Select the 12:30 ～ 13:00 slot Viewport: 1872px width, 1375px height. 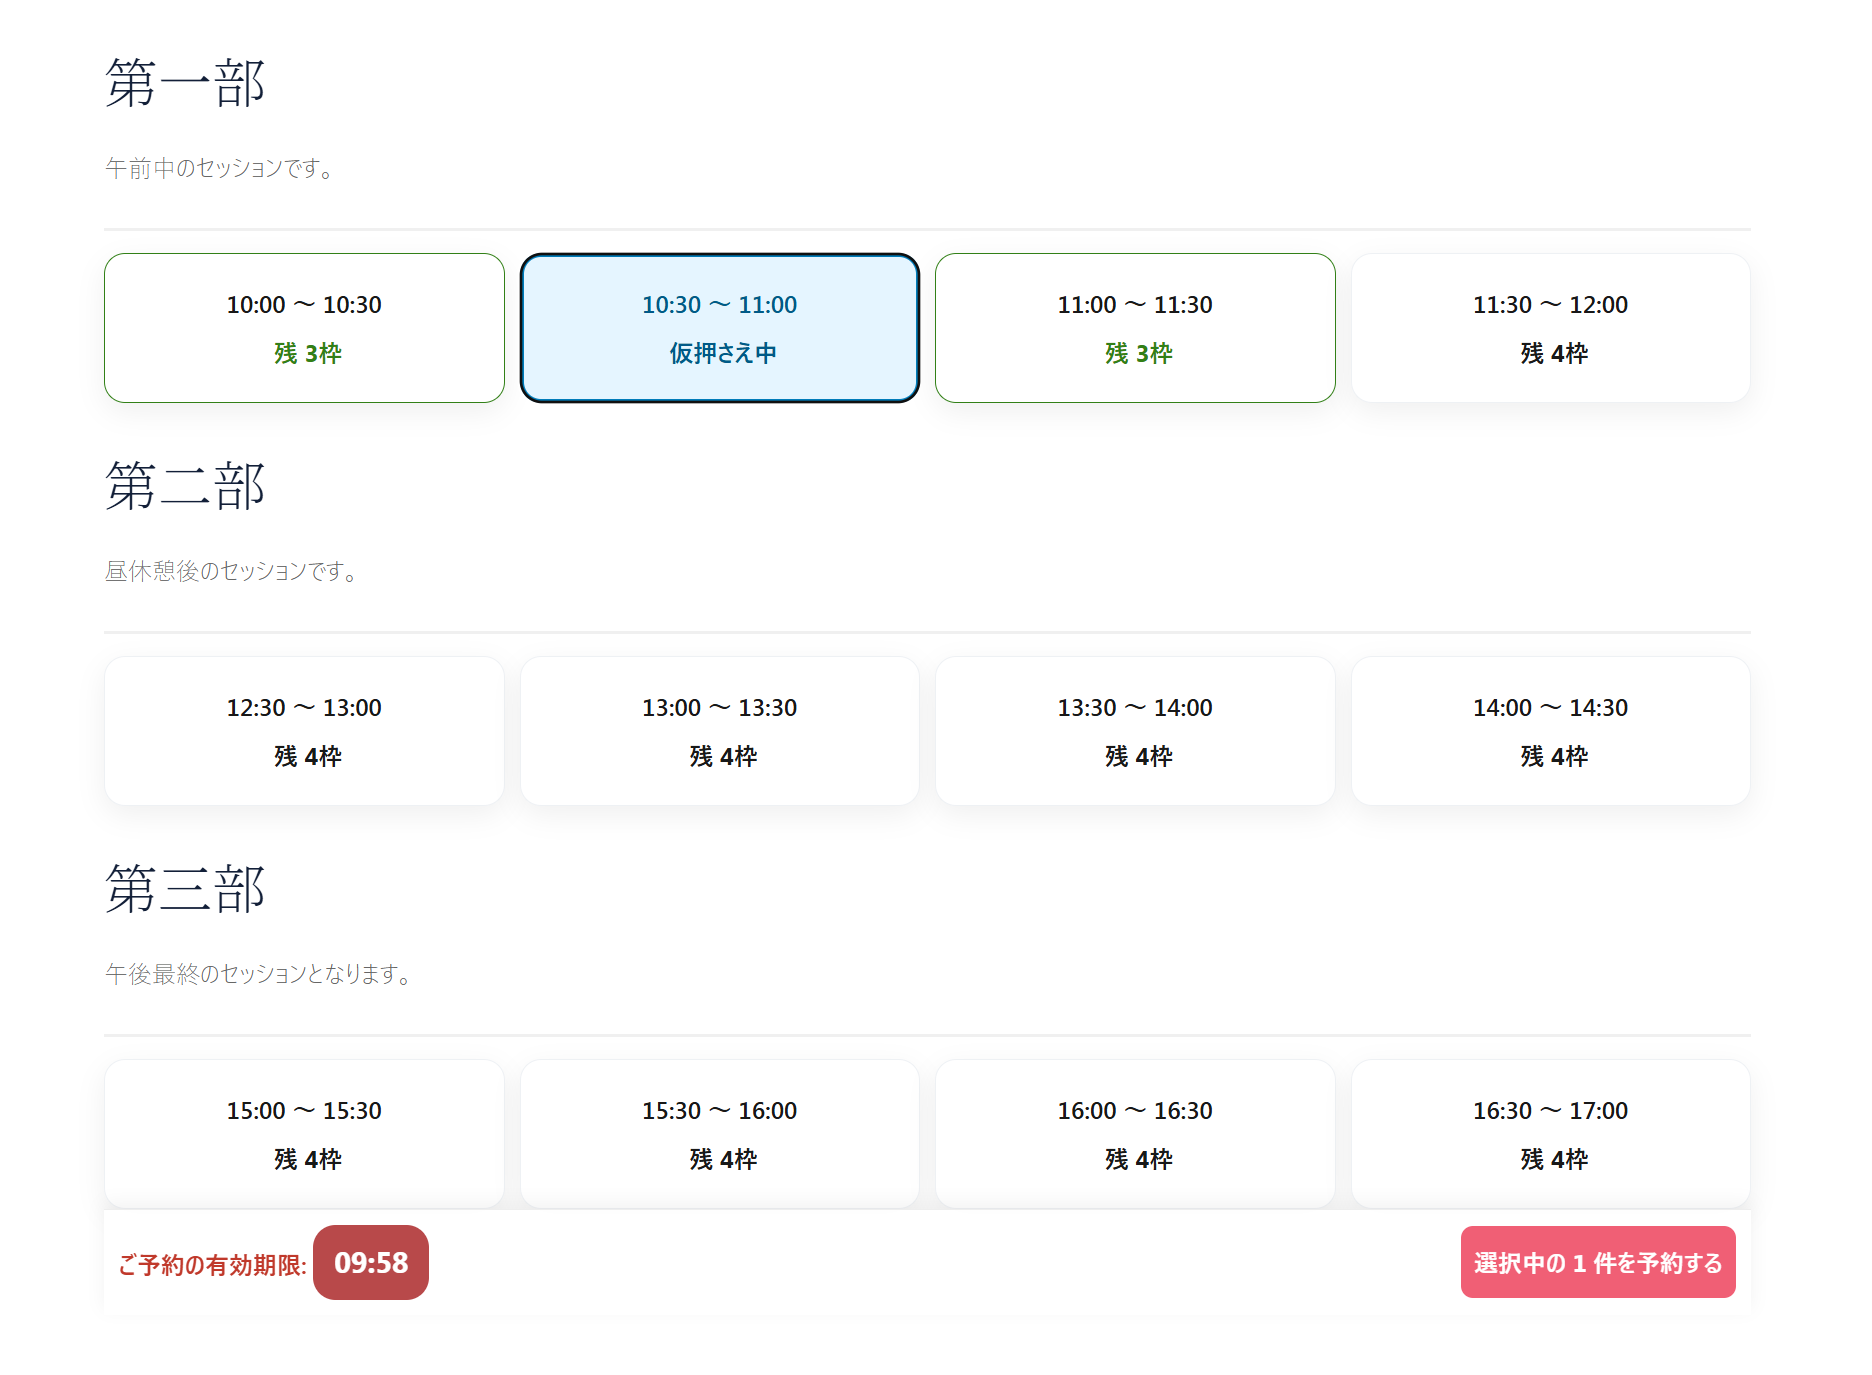(304, 731)
